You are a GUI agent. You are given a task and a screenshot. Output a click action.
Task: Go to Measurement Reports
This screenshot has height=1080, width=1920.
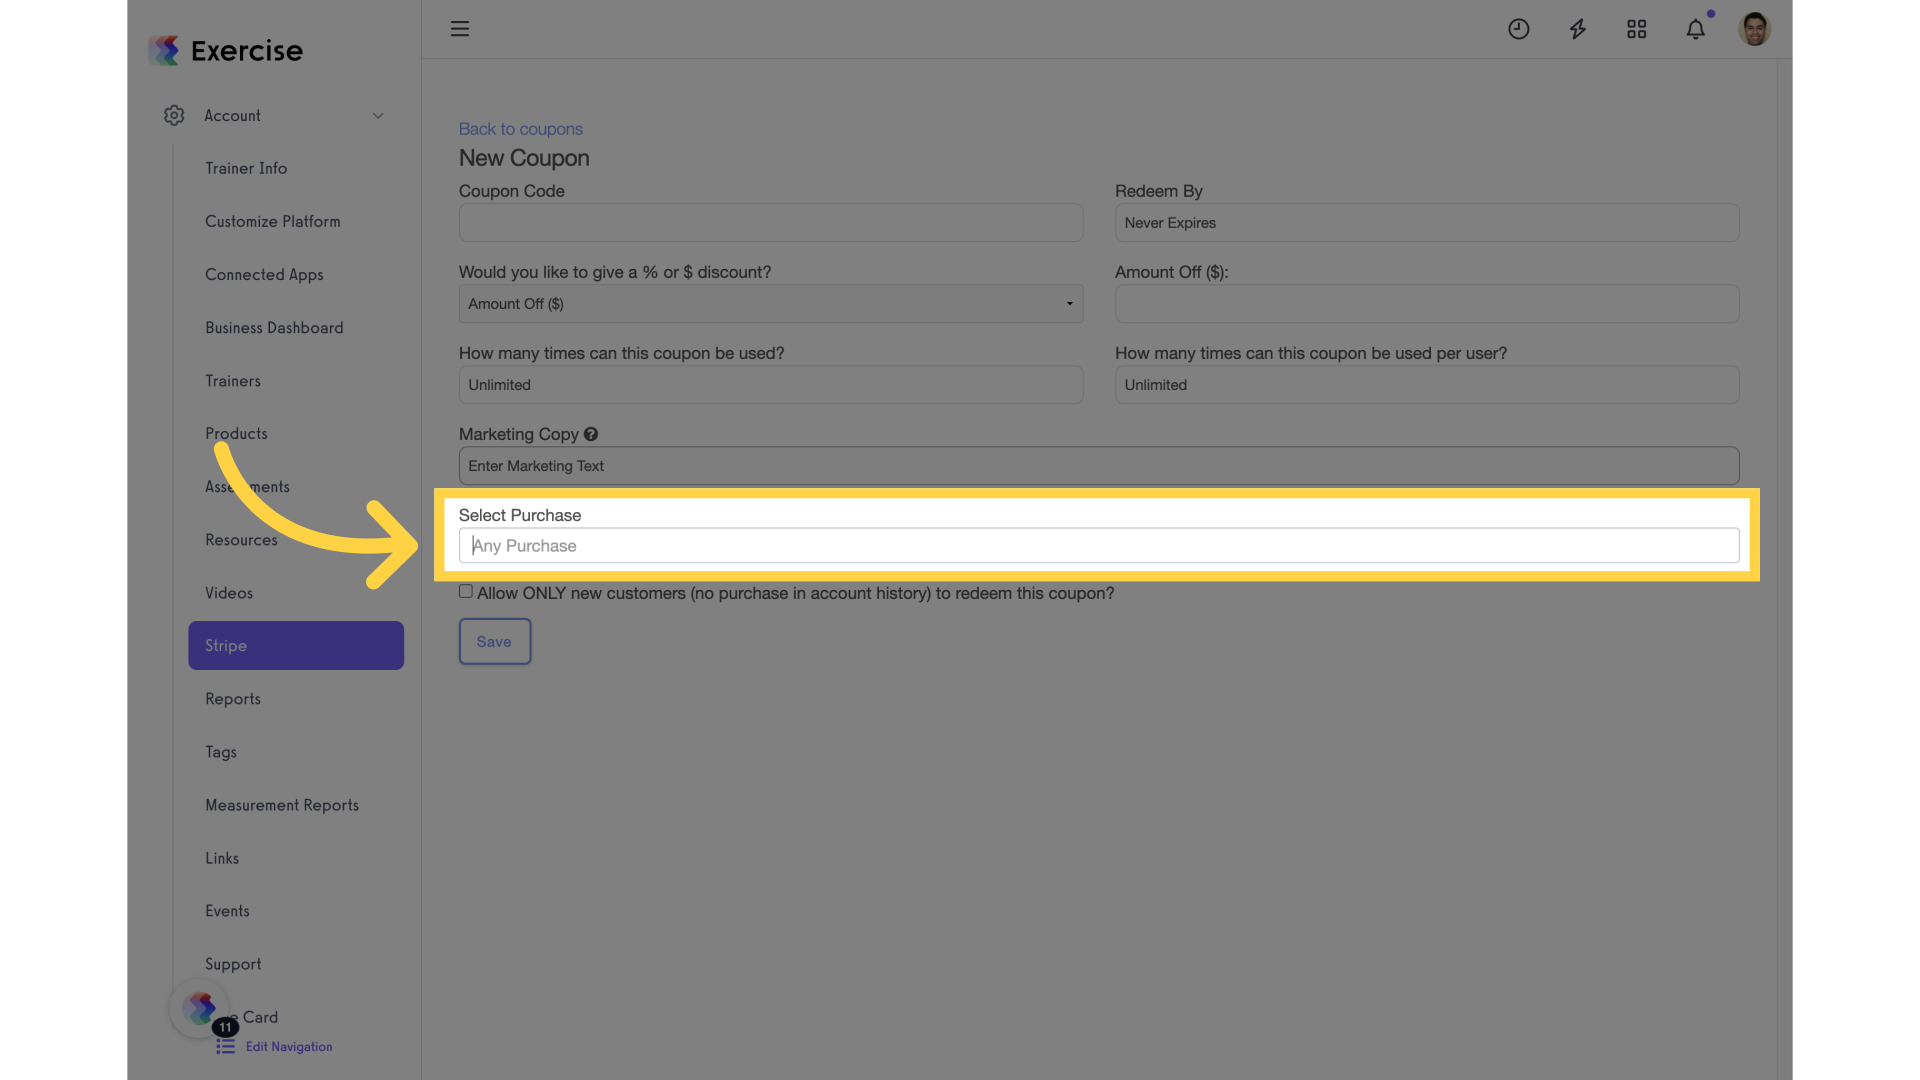point(282,805)
